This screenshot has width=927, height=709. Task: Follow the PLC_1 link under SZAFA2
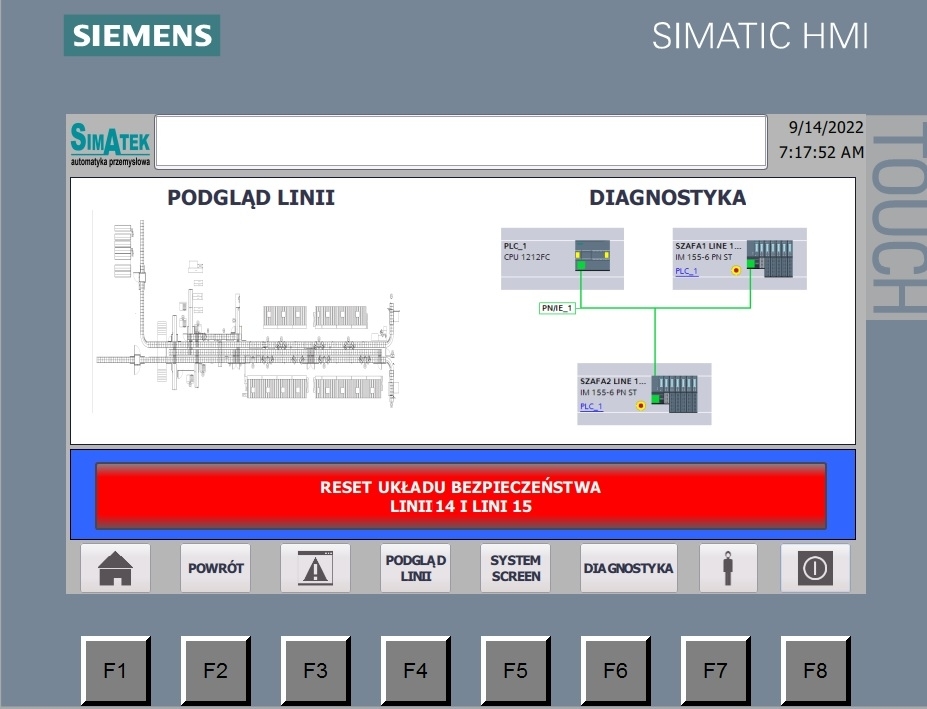(591, 406)
